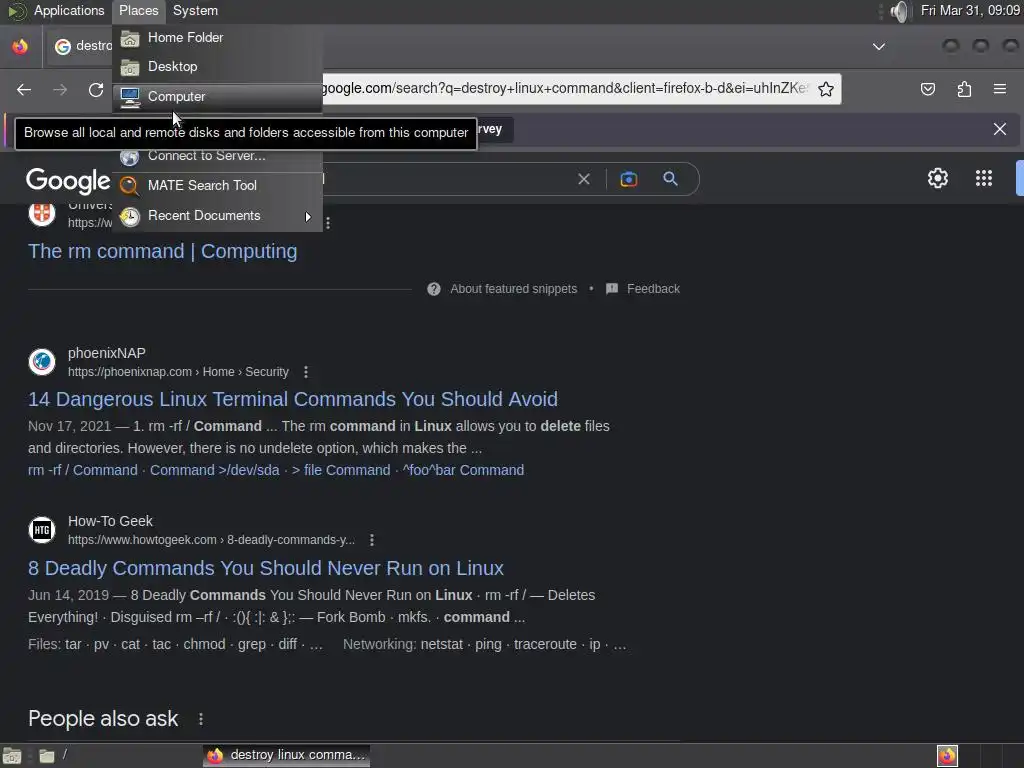Open the Google apps grid
The height and width of the screenshot is (768, 1024).
[984, 178]
